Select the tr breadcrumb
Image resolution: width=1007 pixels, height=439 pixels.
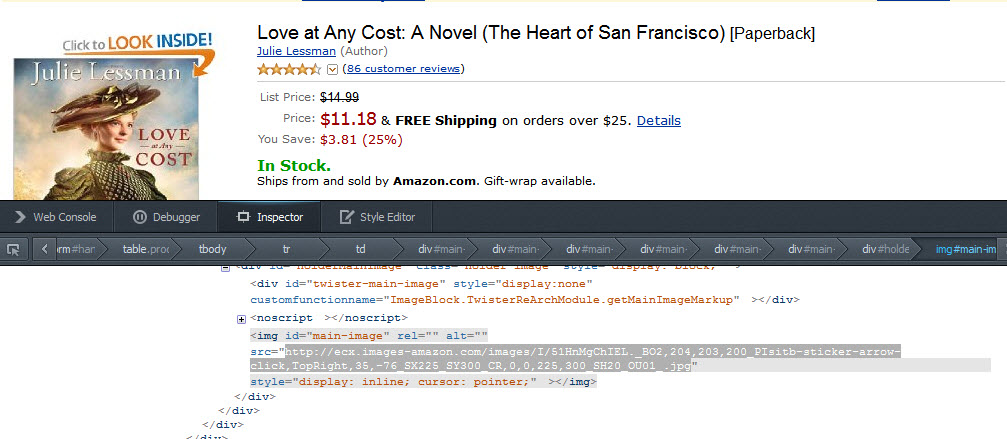pyautogui.click(x=286, y=250)
